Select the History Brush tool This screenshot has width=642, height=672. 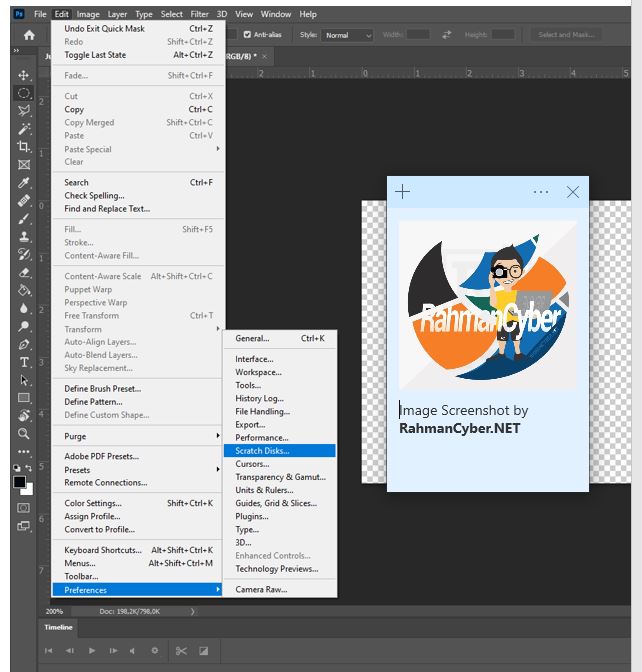pos(24,255)
